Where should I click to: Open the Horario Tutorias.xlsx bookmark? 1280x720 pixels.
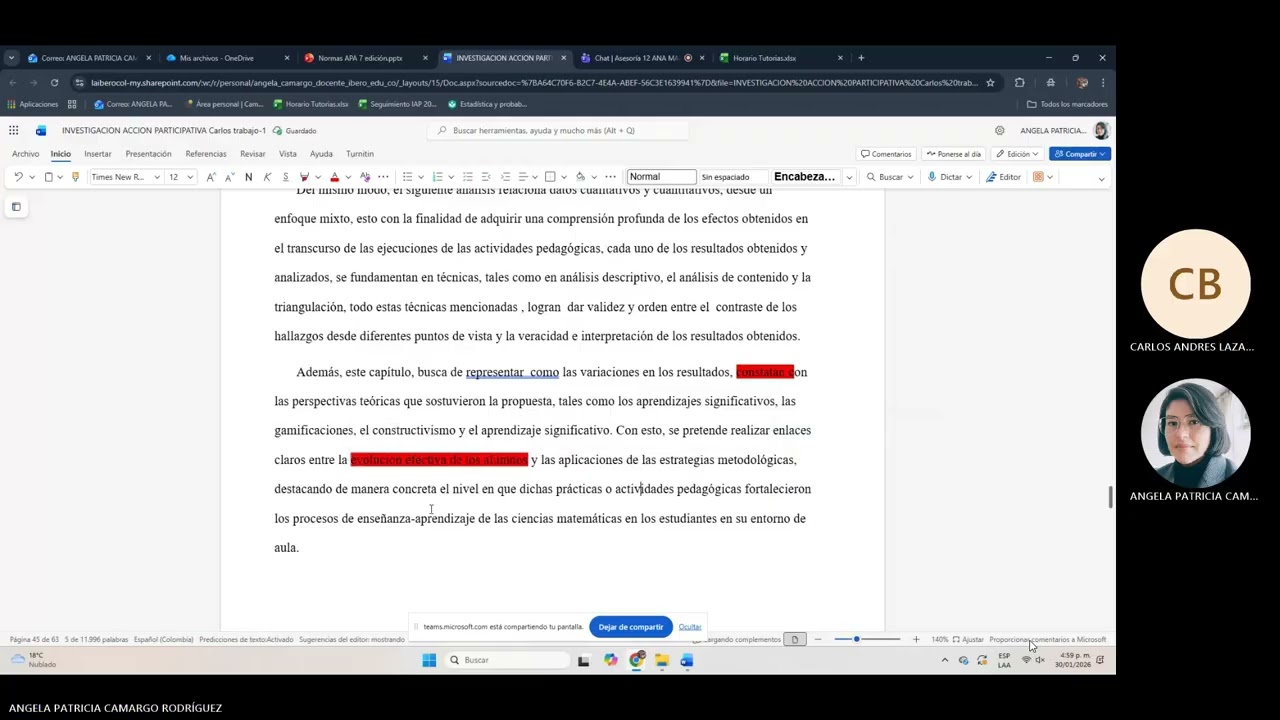(x=311, y=104)
